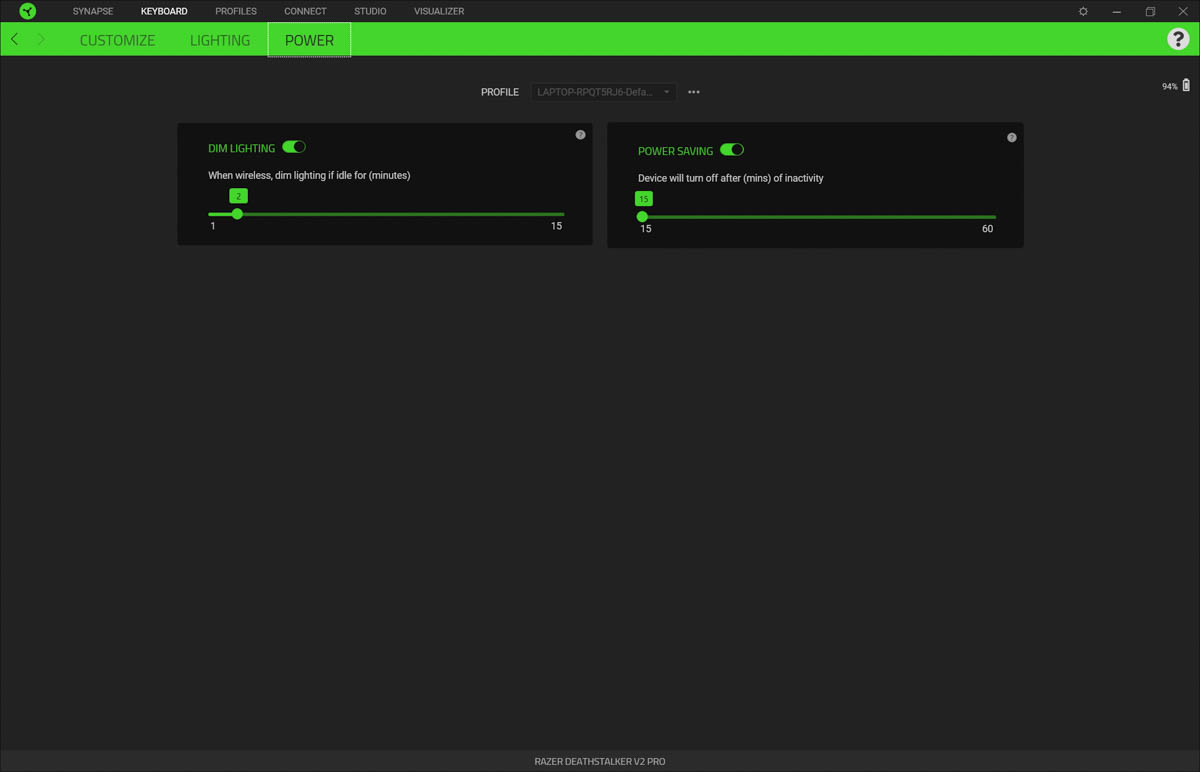
Task: Click the Power Saving maximum 60 label
Action: click(988, 229)
